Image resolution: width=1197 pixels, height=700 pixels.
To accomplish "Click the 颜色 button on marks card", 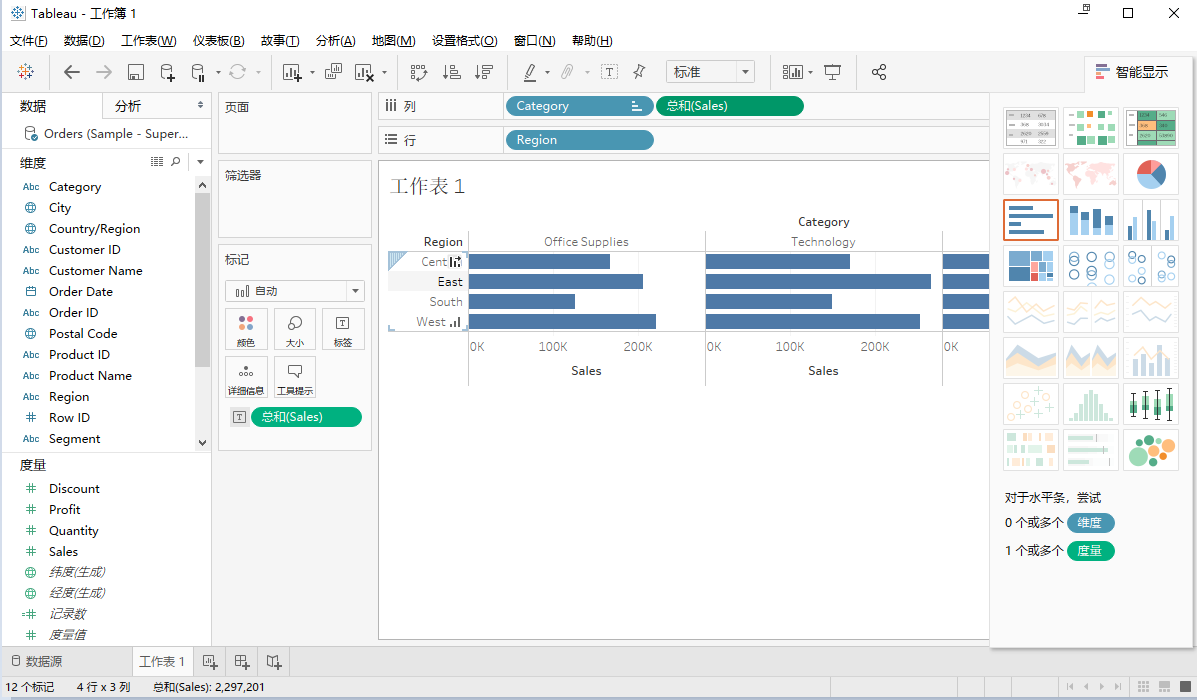I will pos(246,329).
